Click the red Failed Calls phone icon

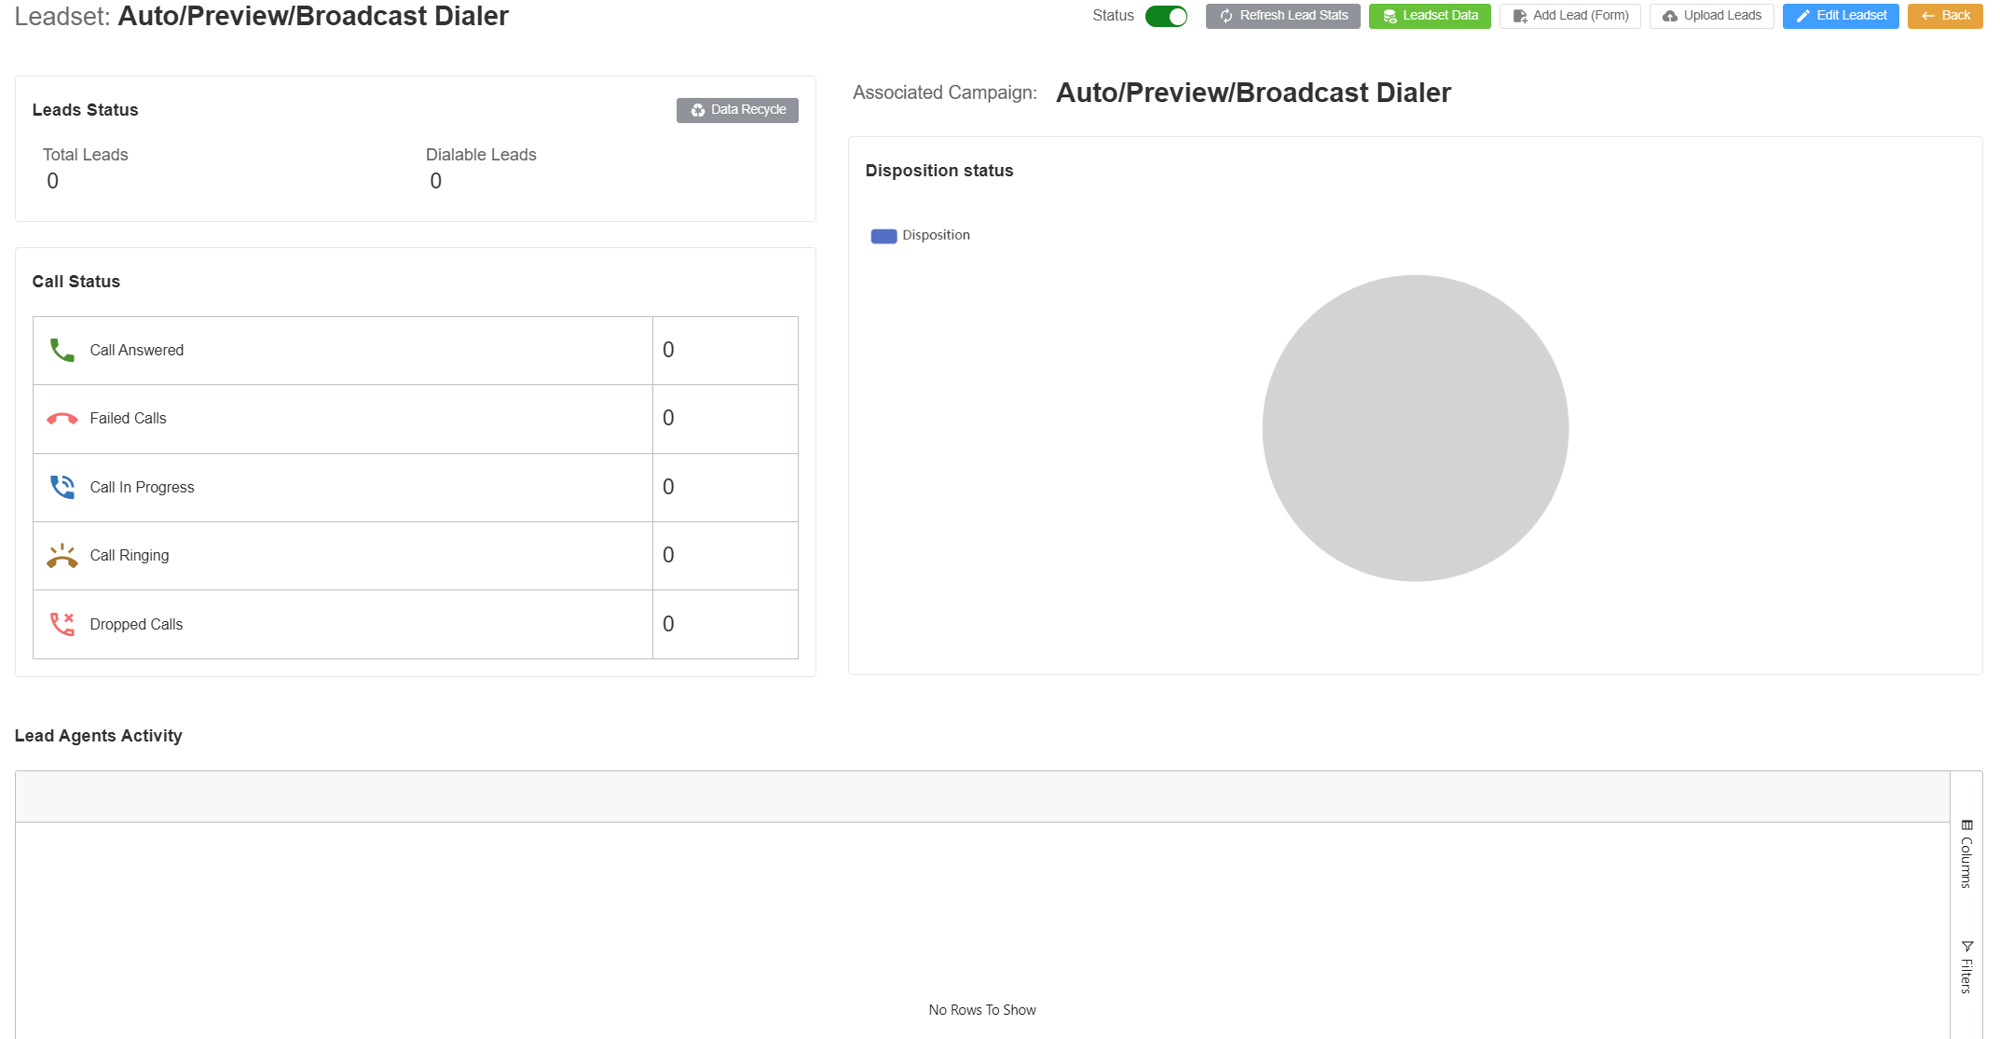[x=62, y=419]
